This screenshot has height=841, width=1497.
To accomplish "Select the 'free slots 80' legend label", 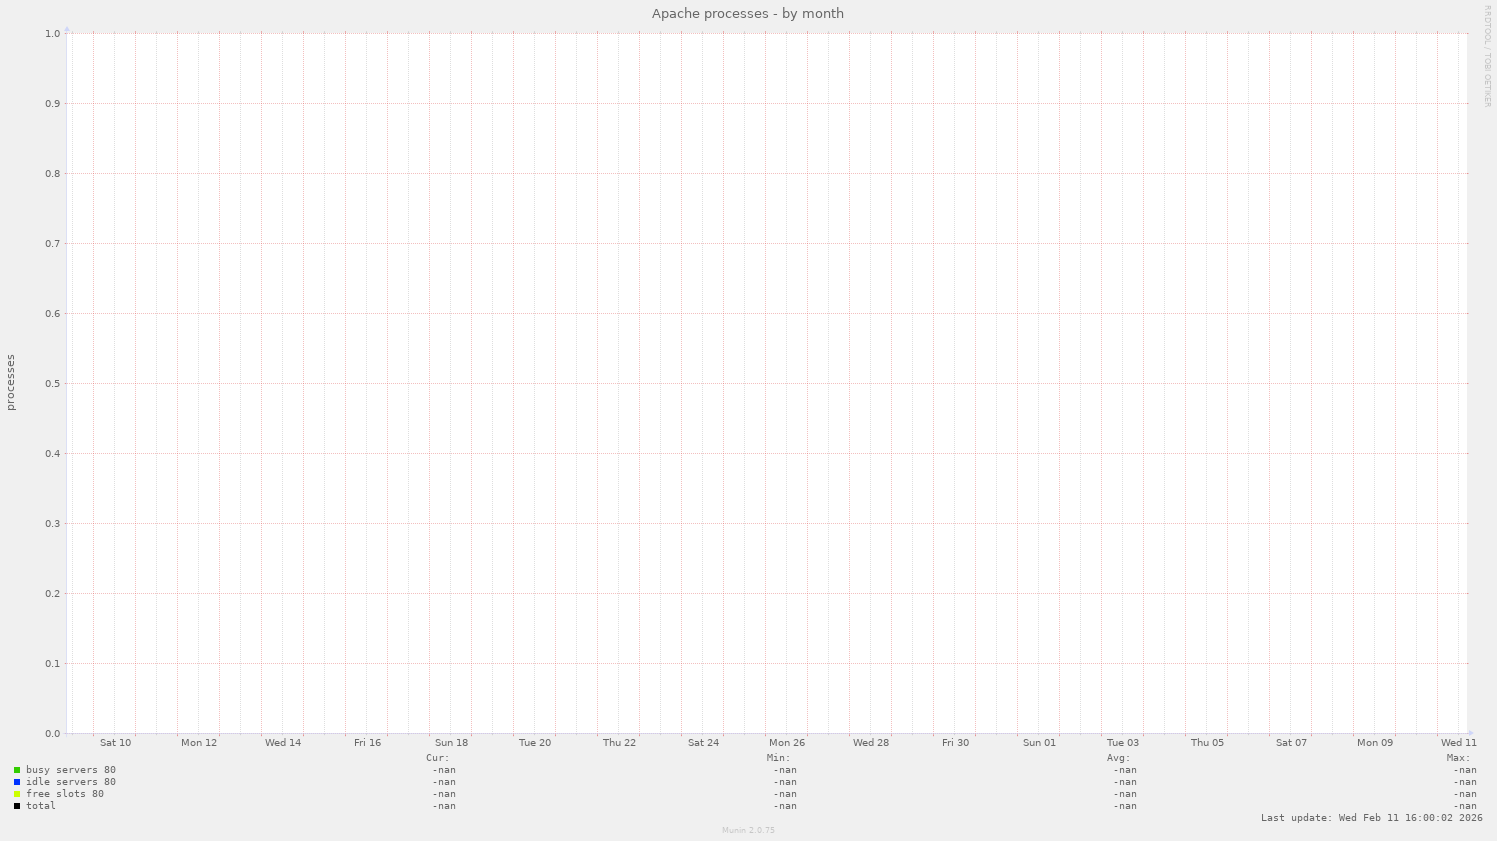I will coord(63,793).
